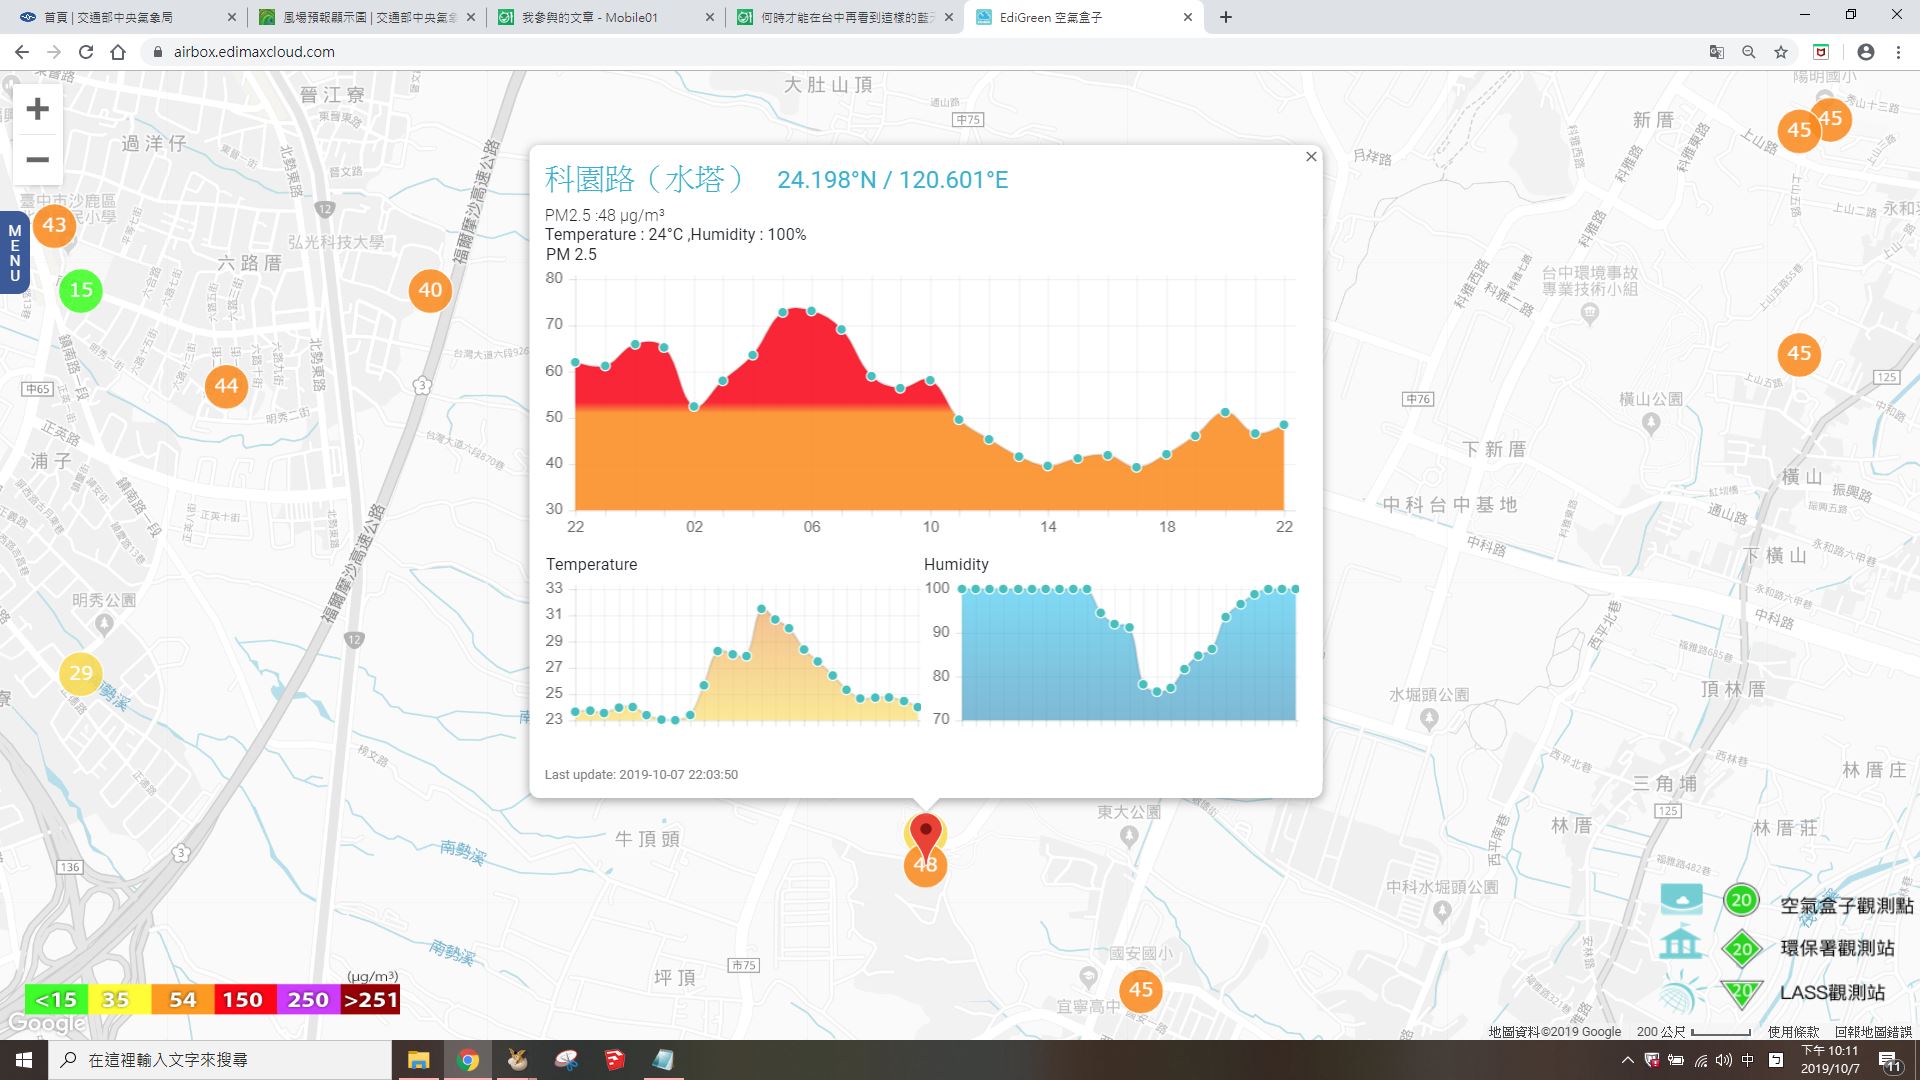Select the yellow 29 station marker
Image resolution: width=1920 pixels, height=1080 pixels.
(x=81, y=673)
